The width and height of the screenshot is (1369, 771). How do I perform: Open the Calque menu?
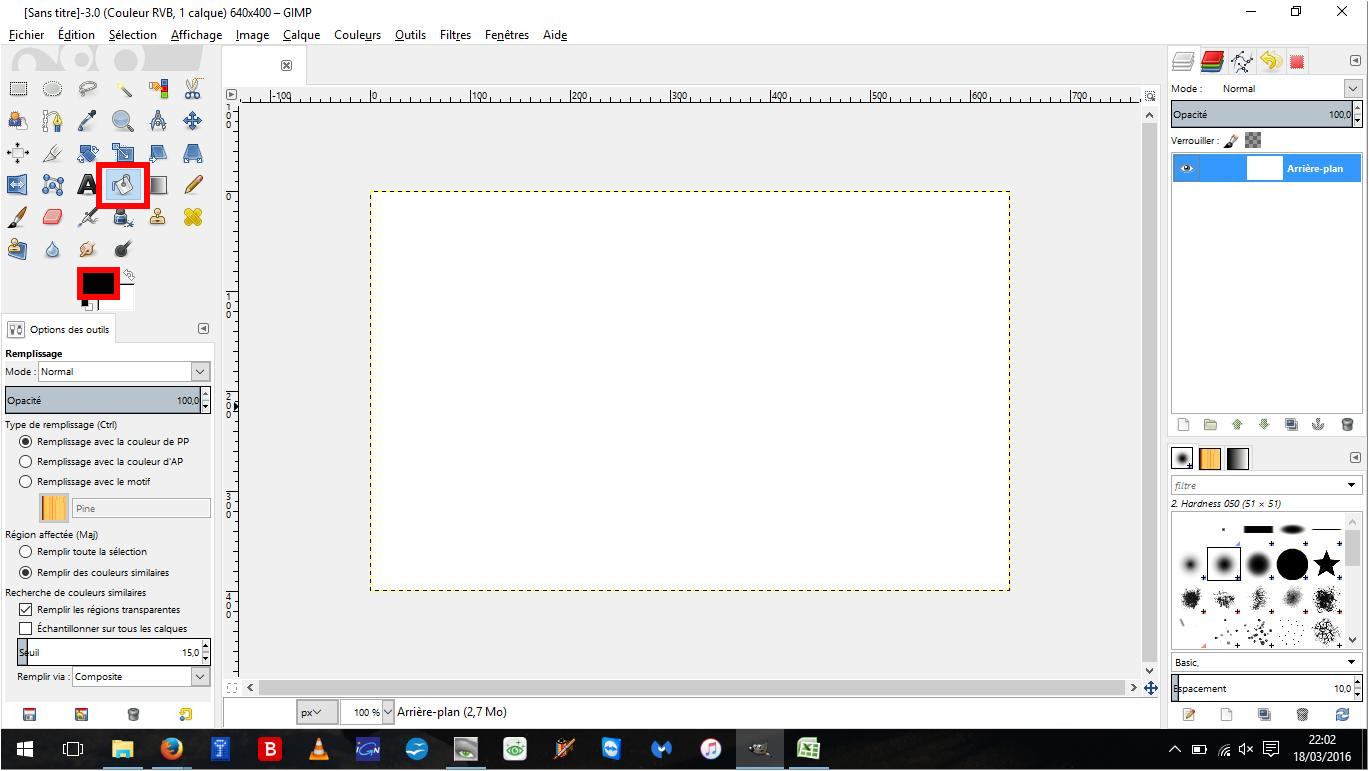point(301,35)
